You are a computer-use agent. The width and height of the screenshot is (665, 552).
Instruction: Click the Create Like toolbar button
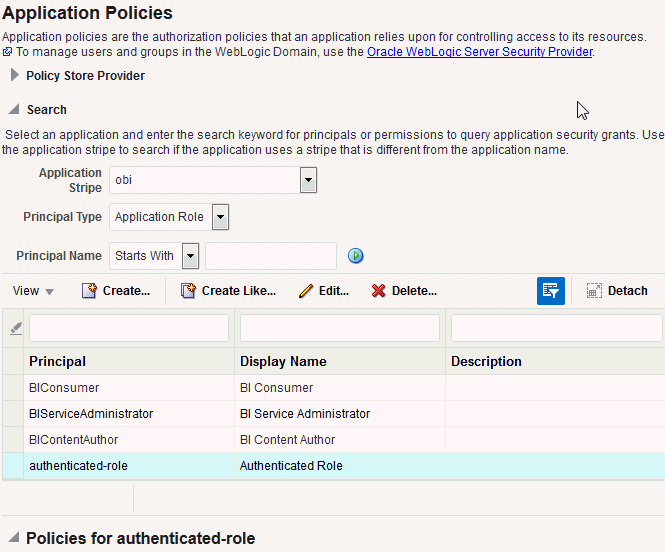228,291
